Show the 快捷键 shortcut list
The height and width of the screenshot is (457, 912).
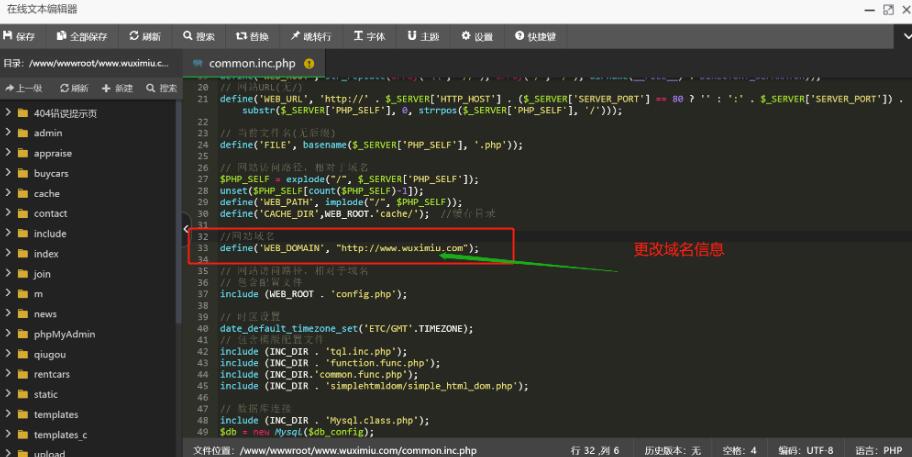coord(535,36)
